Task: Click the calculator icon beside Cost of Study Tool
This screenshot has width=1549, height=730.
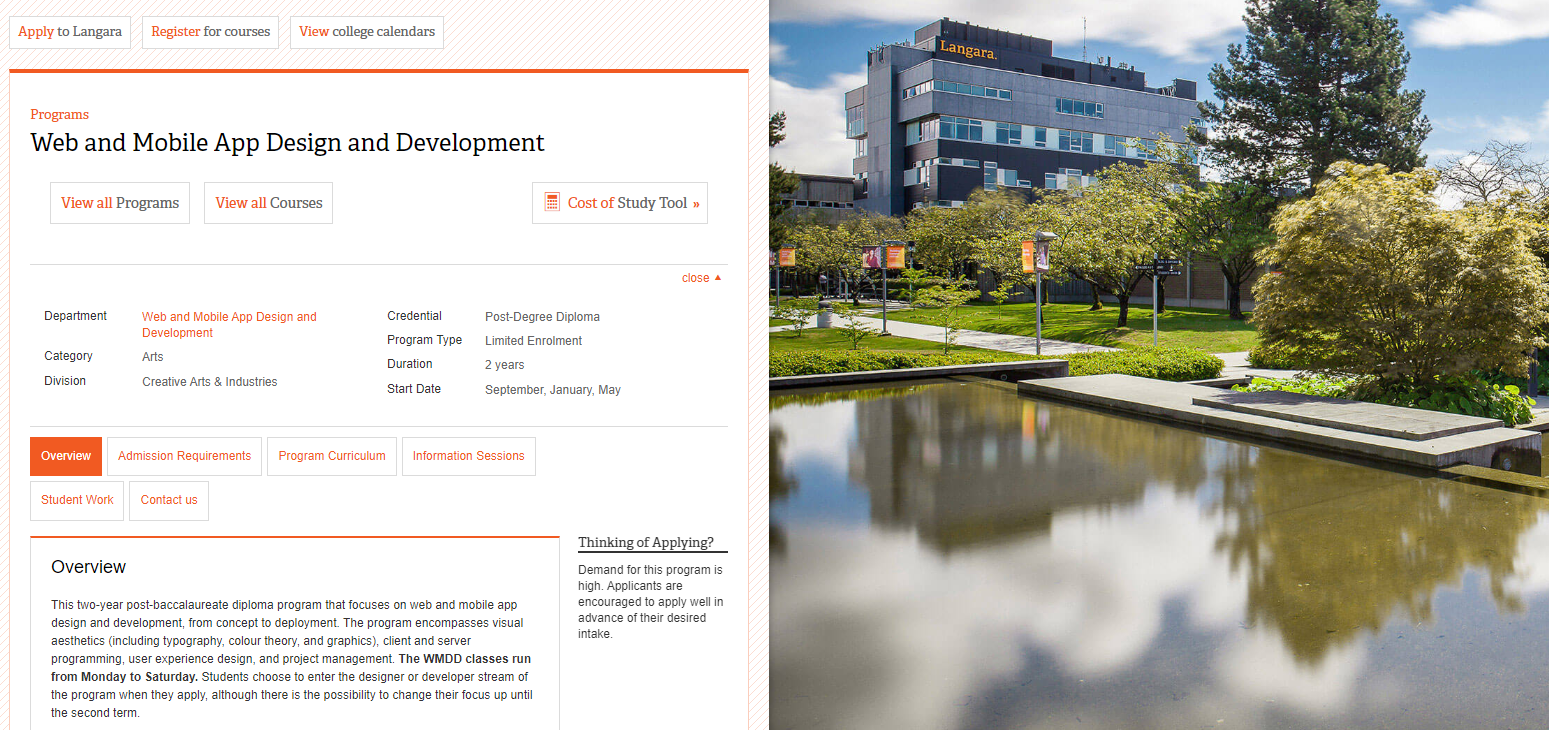Action: point(552,202)
